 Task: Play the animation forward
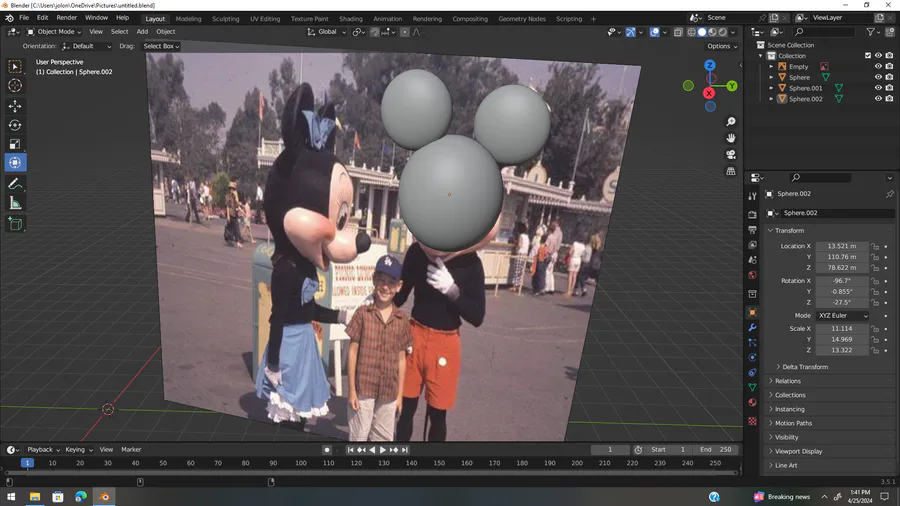point(383,450)
